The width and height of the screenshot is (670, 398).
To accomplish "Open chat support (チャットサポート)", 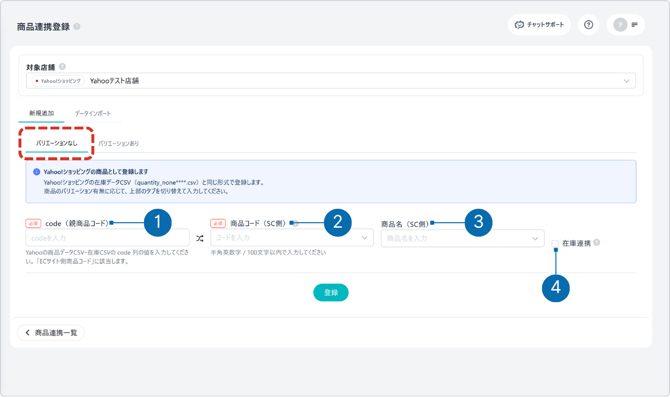I will [x=539, y=25].
